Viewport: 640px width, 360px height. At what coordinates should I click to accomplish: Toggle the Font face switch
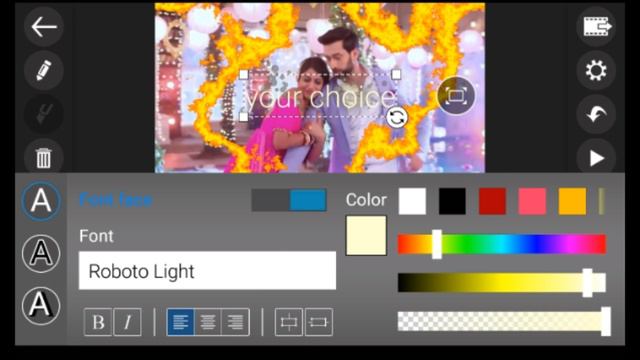(x=289, y=200)
